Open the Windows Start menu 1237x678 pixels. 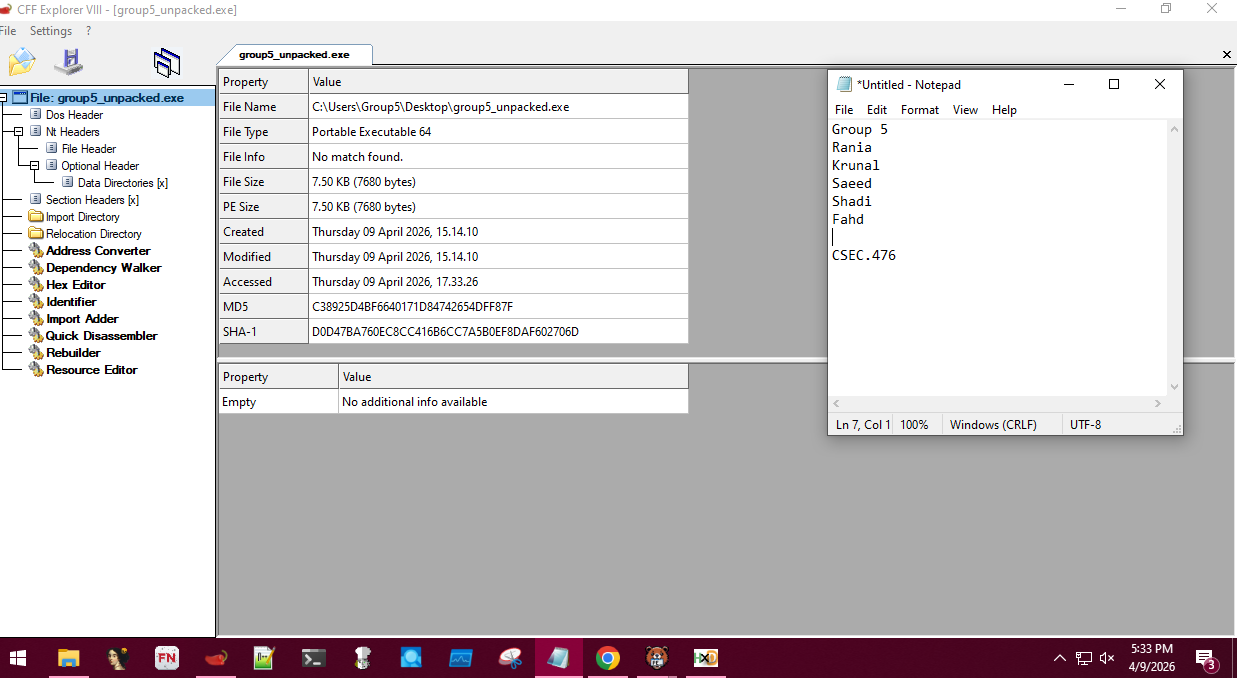(x=19, y=658)
